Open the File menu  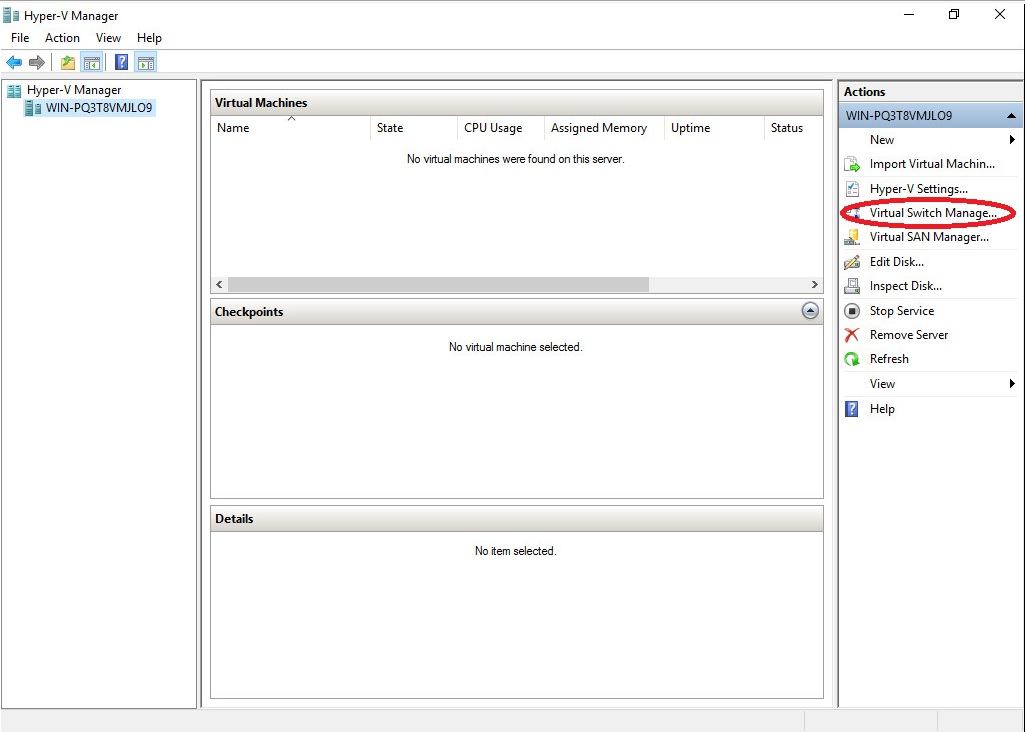tap(20, 38)
